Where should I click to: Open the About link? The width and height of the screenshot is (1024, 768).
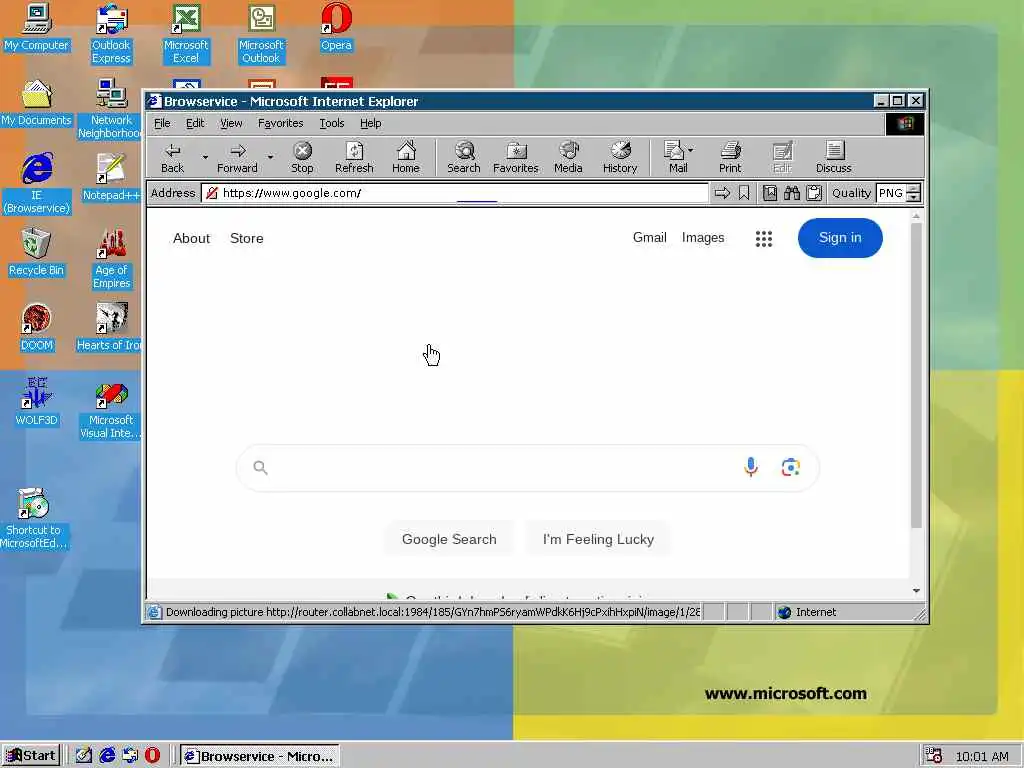tap(191, 238)
